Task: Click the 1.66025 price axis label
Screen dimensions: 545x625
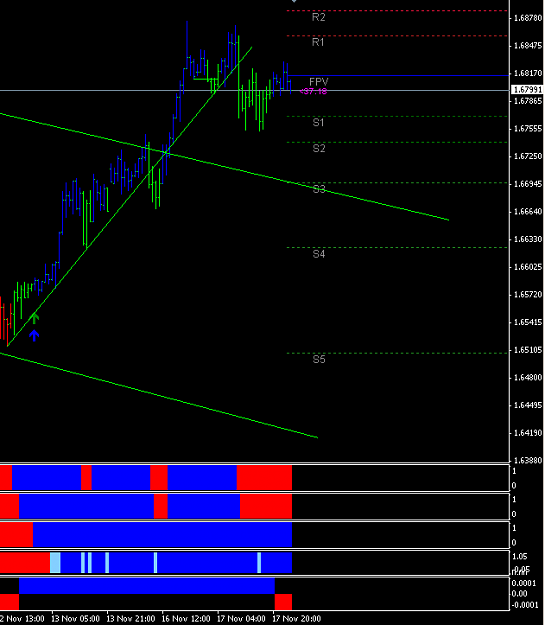Action: pyautogui.click(x=528, y=267)
